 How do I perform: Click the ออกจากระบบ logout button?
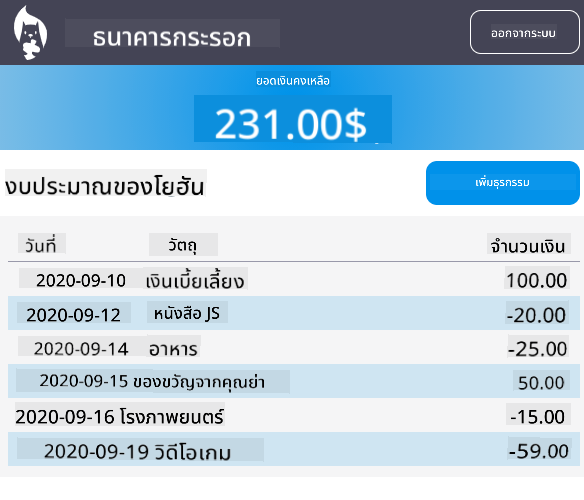pos(524,32)
